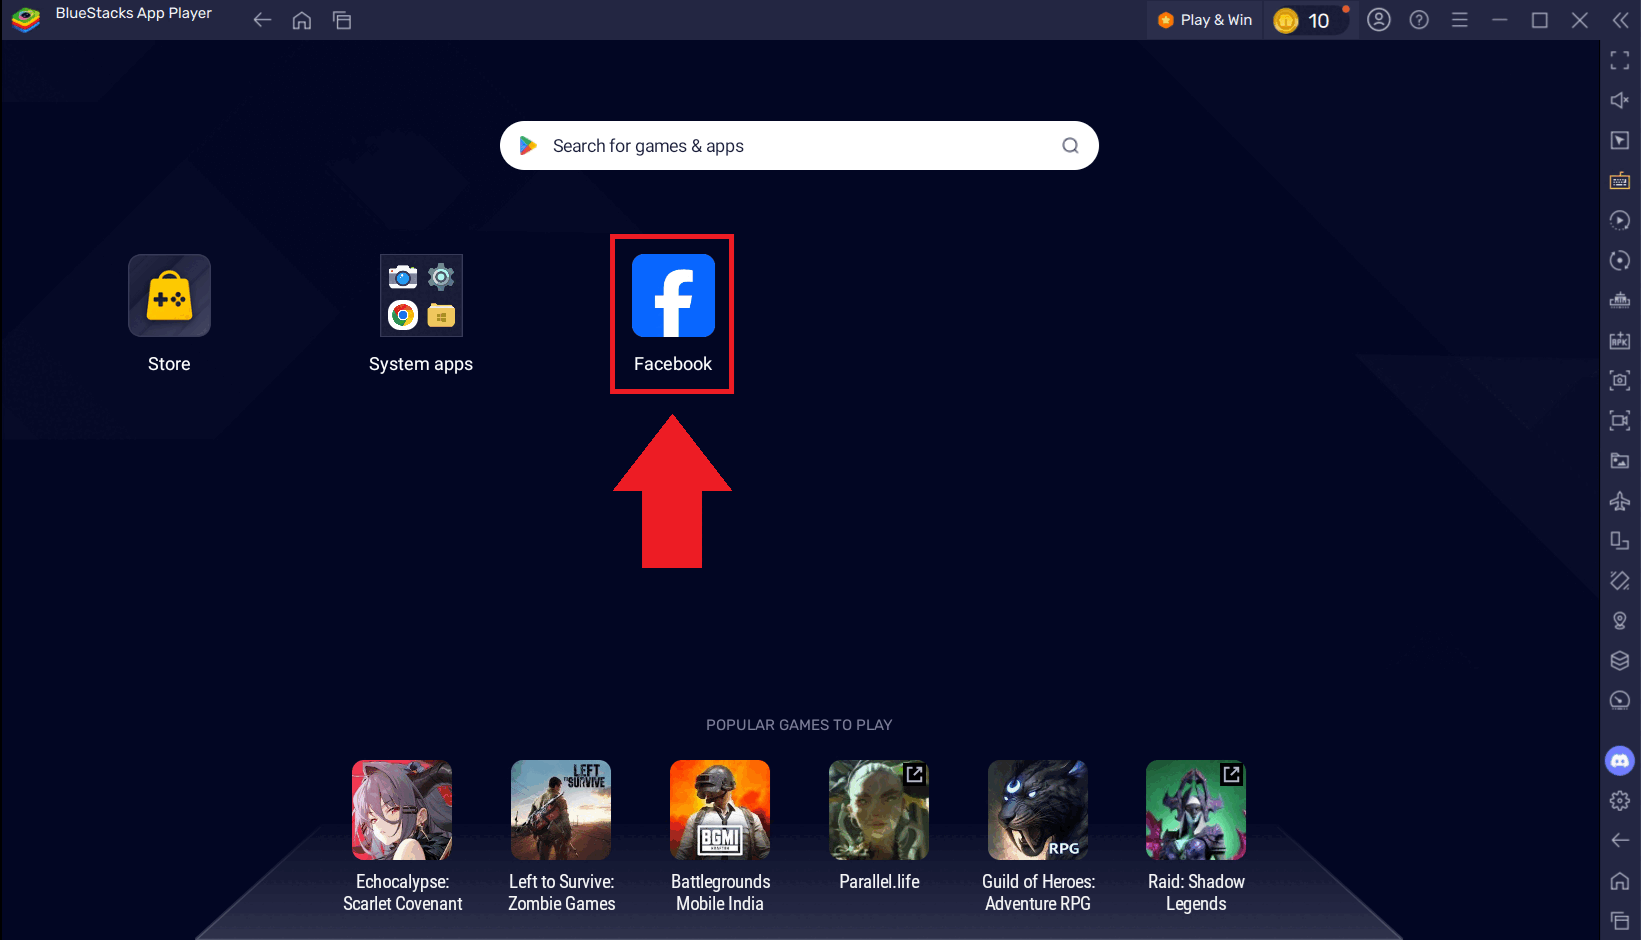Go to home via top bar icon

[302, 20]
